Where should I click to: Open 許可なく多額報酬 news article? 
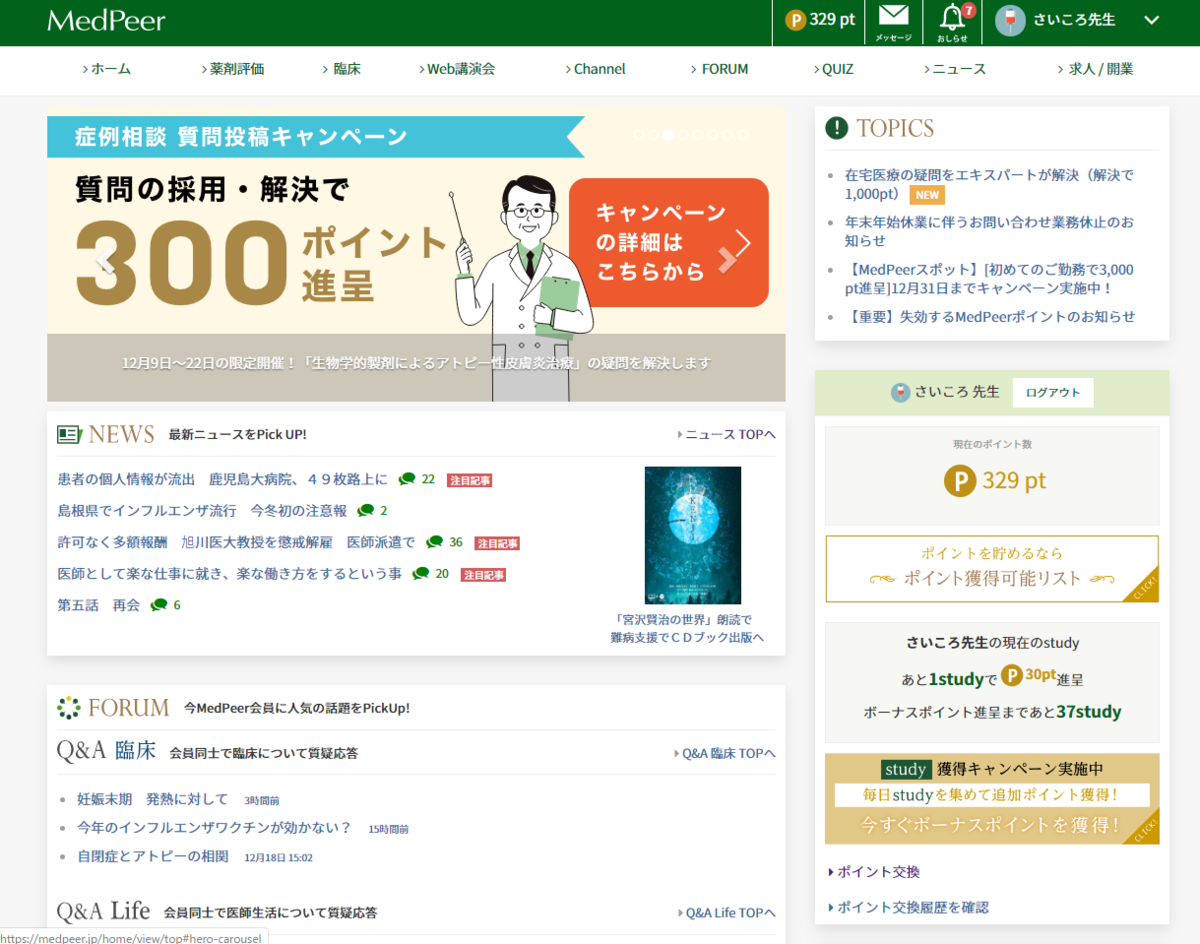point(236,543)
